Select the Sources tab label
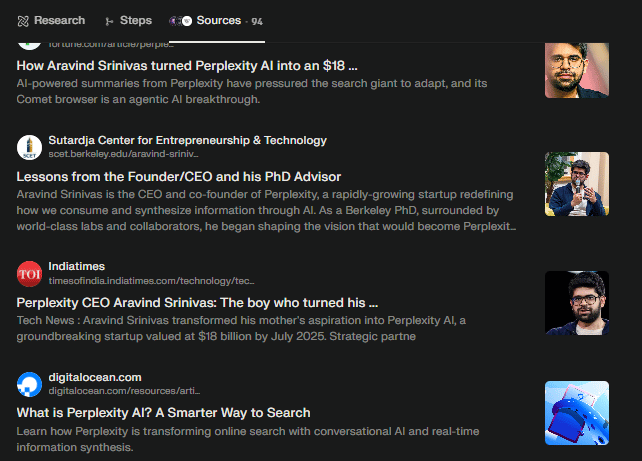 [219, 20]
